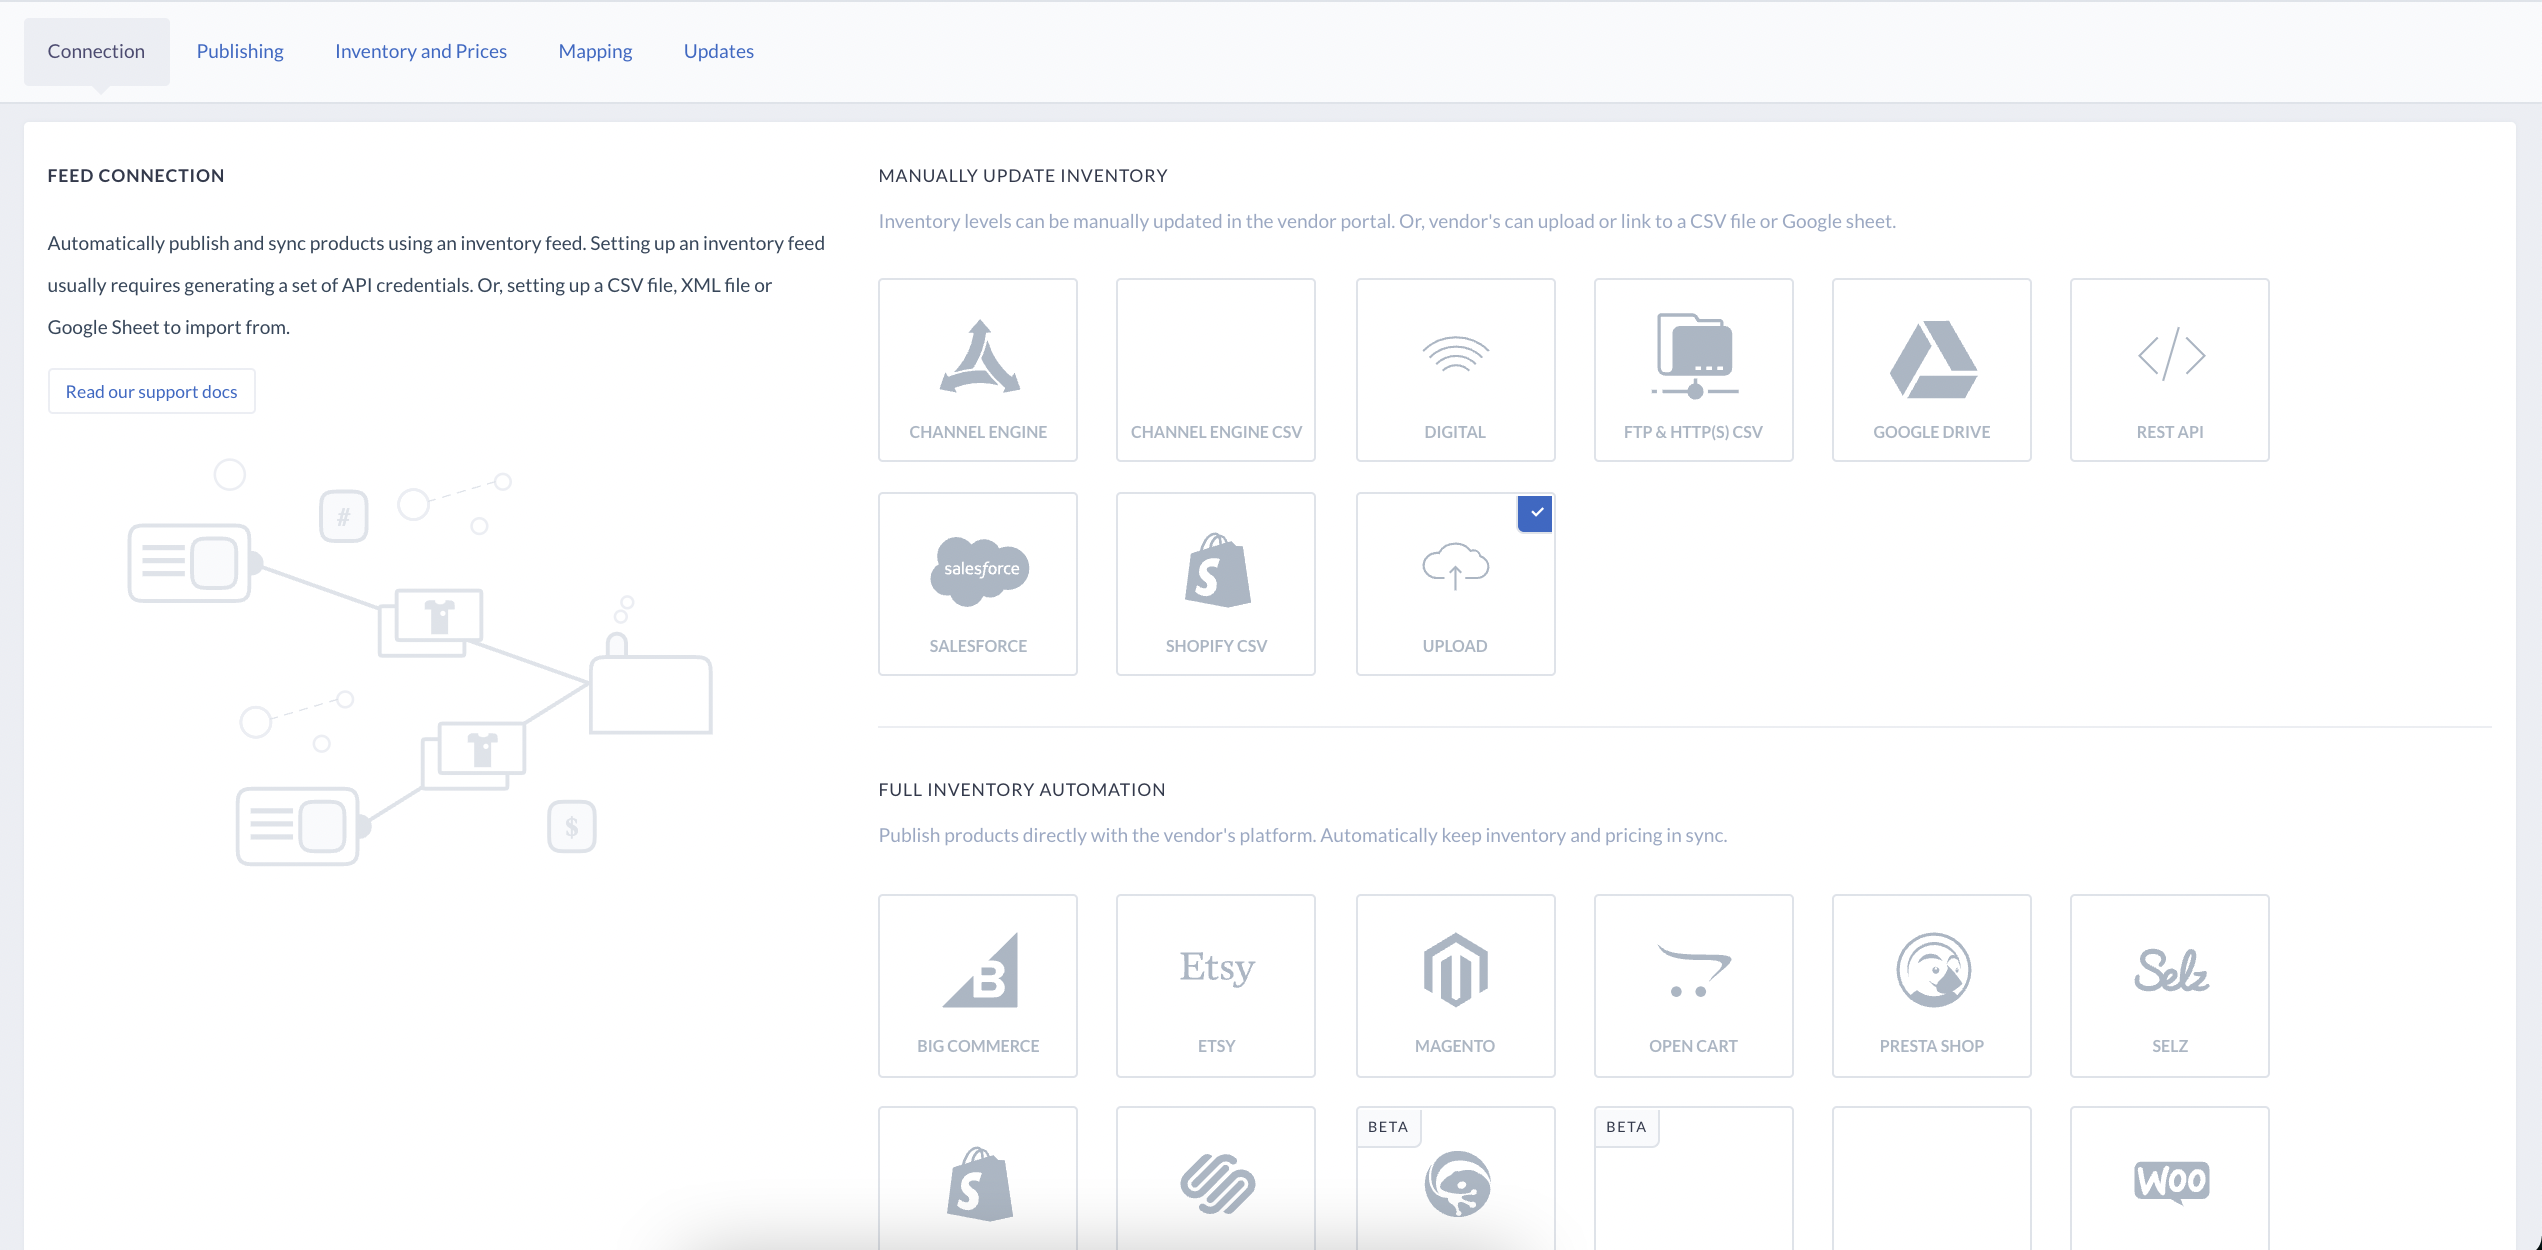Choose the Channel Engine CSV card
The image size is (2542, 1250).
click(x=1215, y=369)
